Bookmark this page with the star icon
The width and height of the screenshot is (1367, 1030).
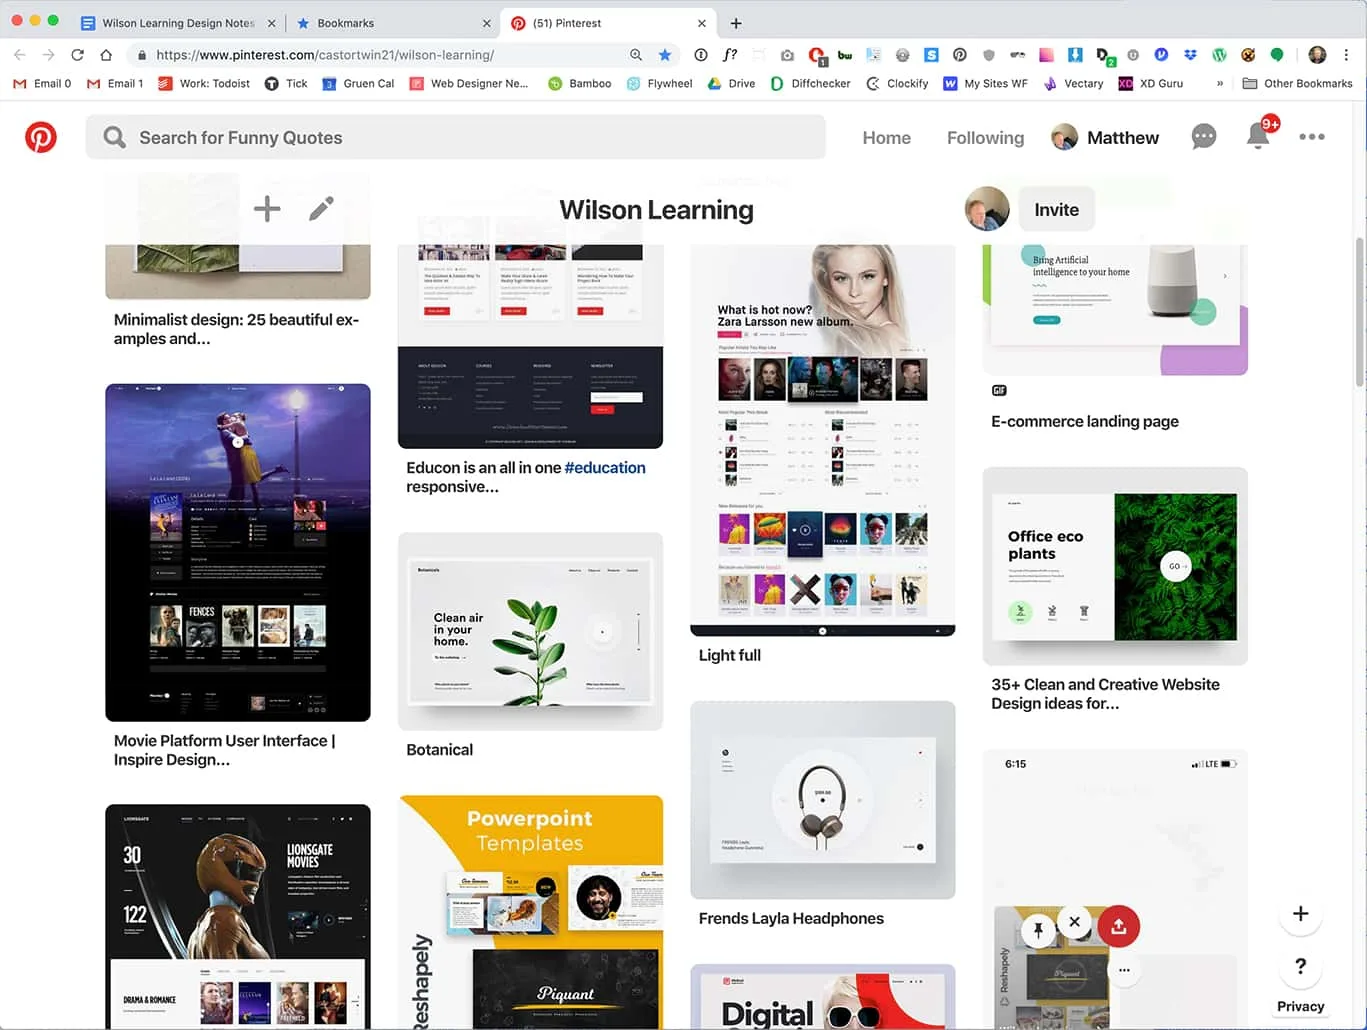pyautogui.click(x=665, y=55)
